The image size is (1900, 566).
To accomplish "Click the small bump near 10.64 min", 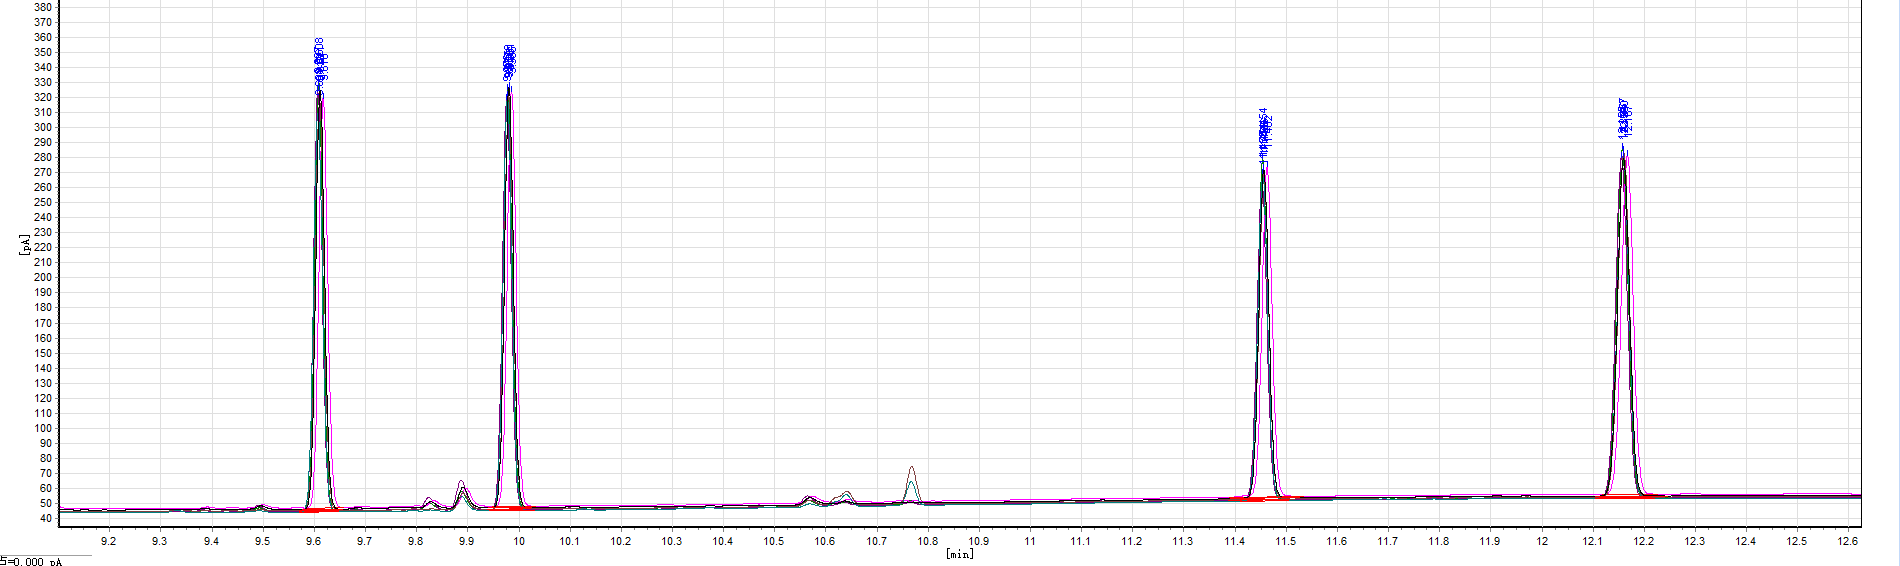I will coord(846,497).
